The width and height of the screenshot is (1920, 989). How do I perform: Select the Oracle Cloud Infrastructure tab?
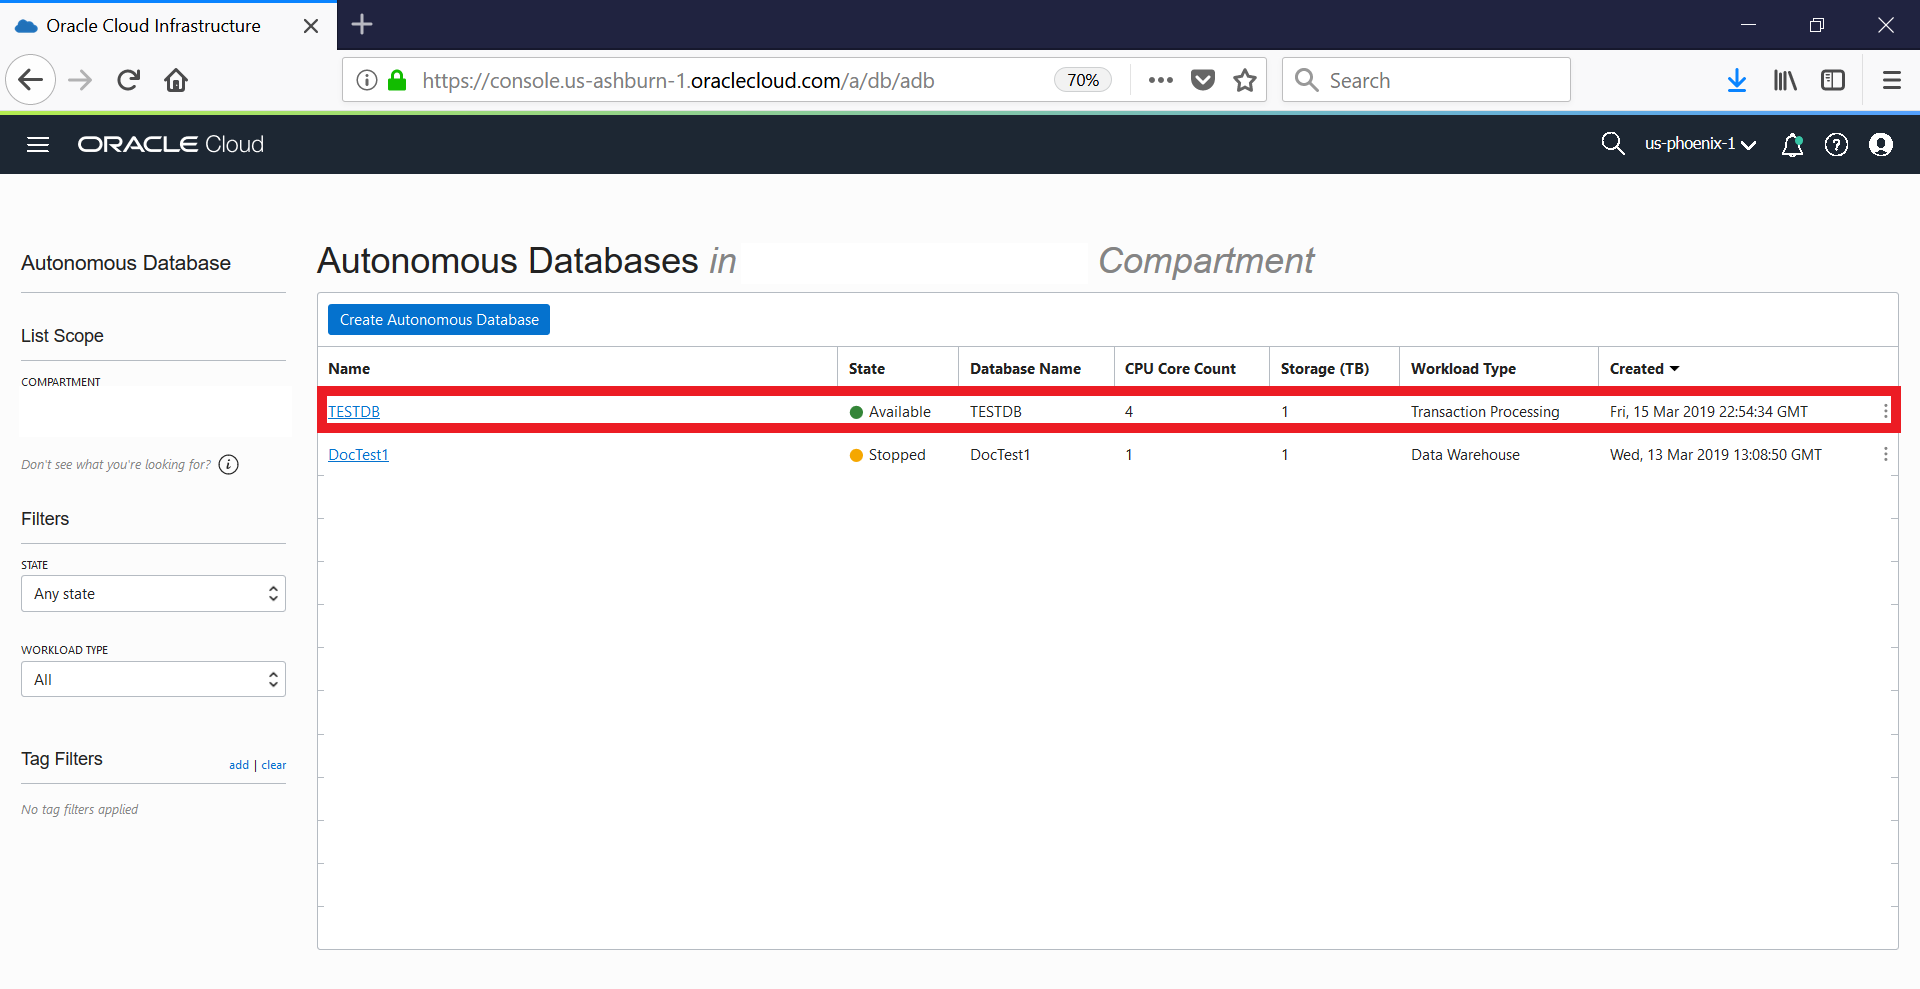click(168, 25)
